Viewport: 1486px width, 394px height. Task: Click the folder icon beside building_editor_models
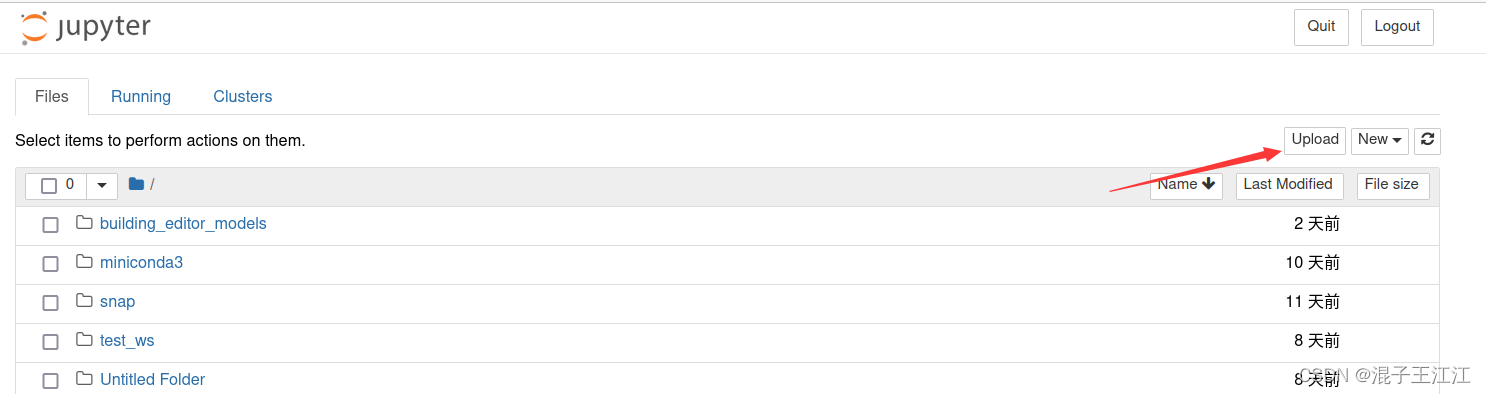coord(84,223)
